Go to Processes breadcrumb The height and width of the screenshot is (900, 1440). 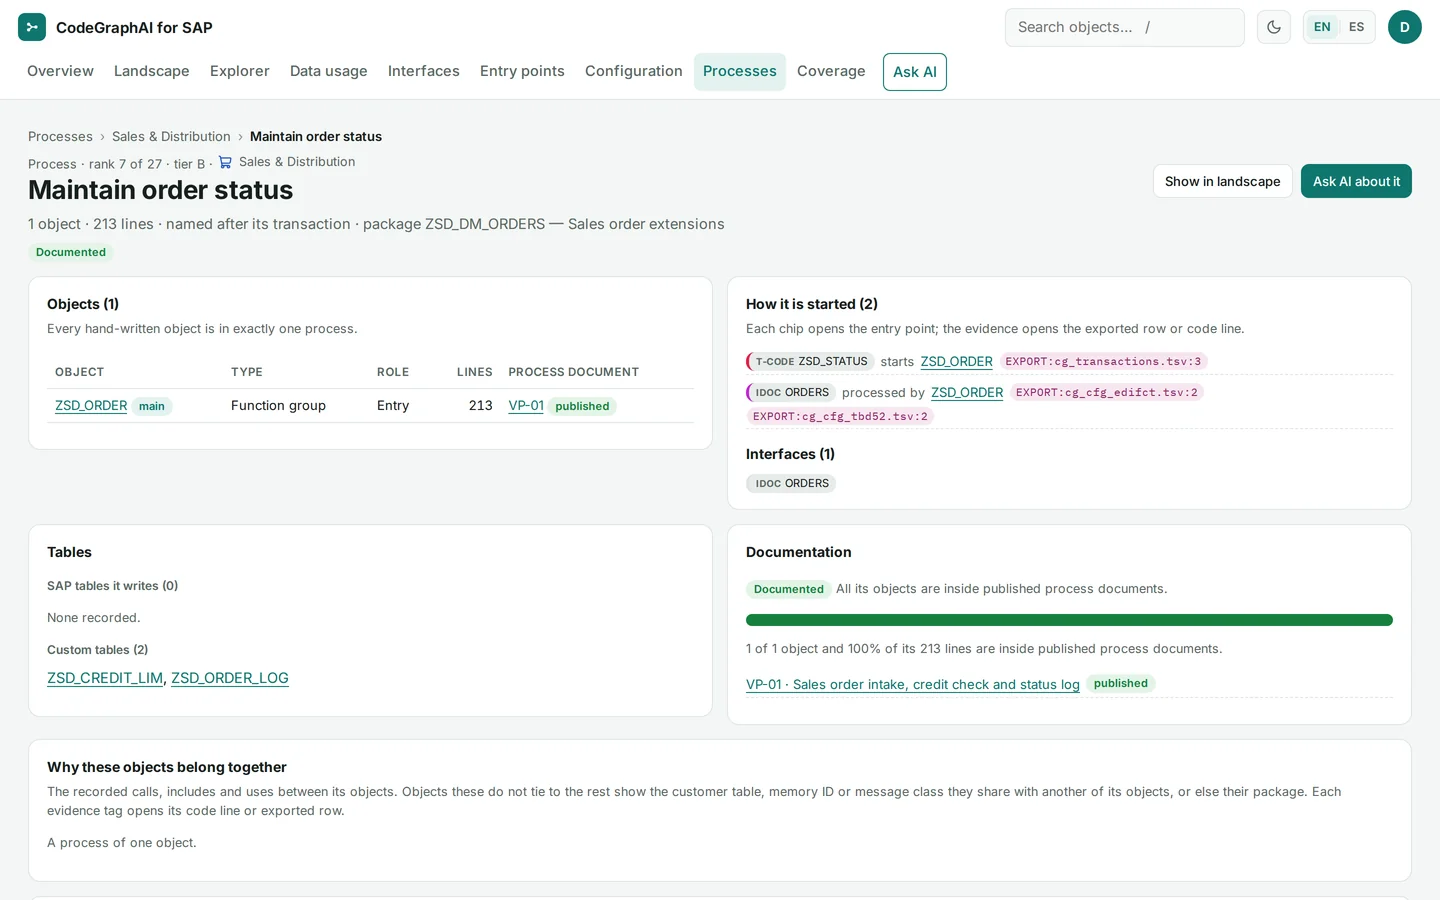pyautogui.click(x=60, y=137)
